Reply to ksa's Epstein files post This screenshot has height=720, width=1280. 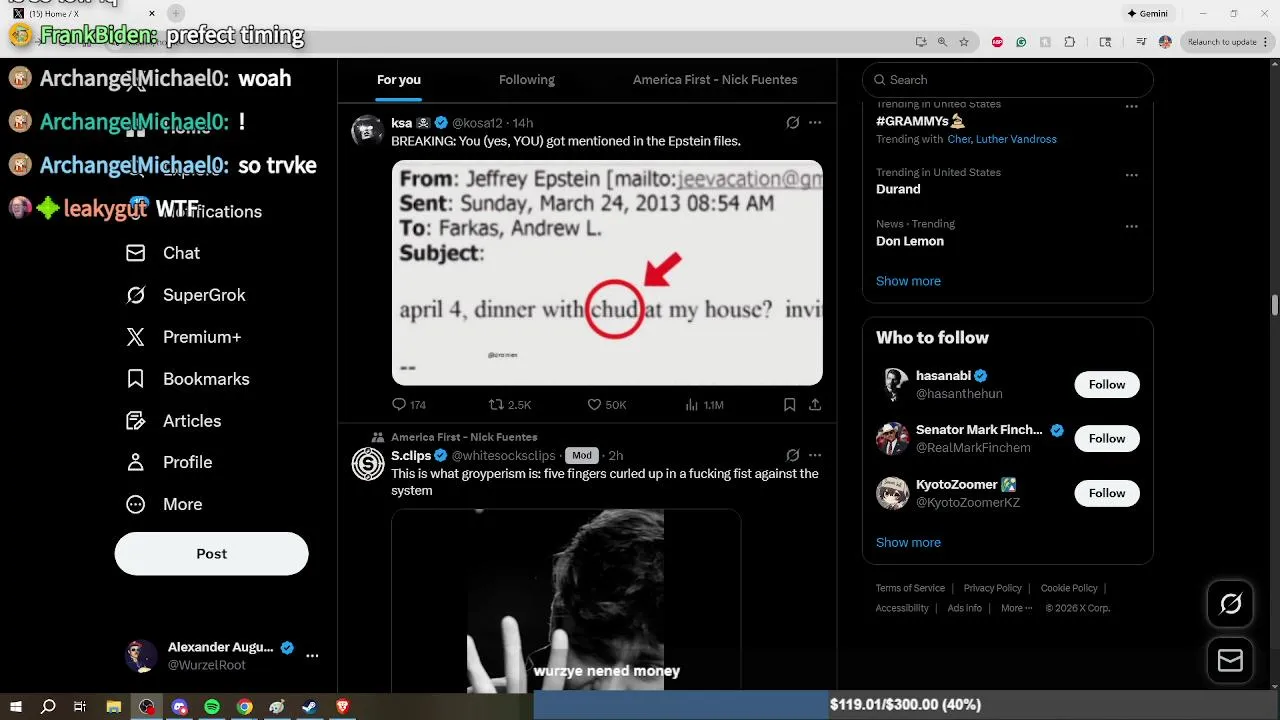(409, 405)
